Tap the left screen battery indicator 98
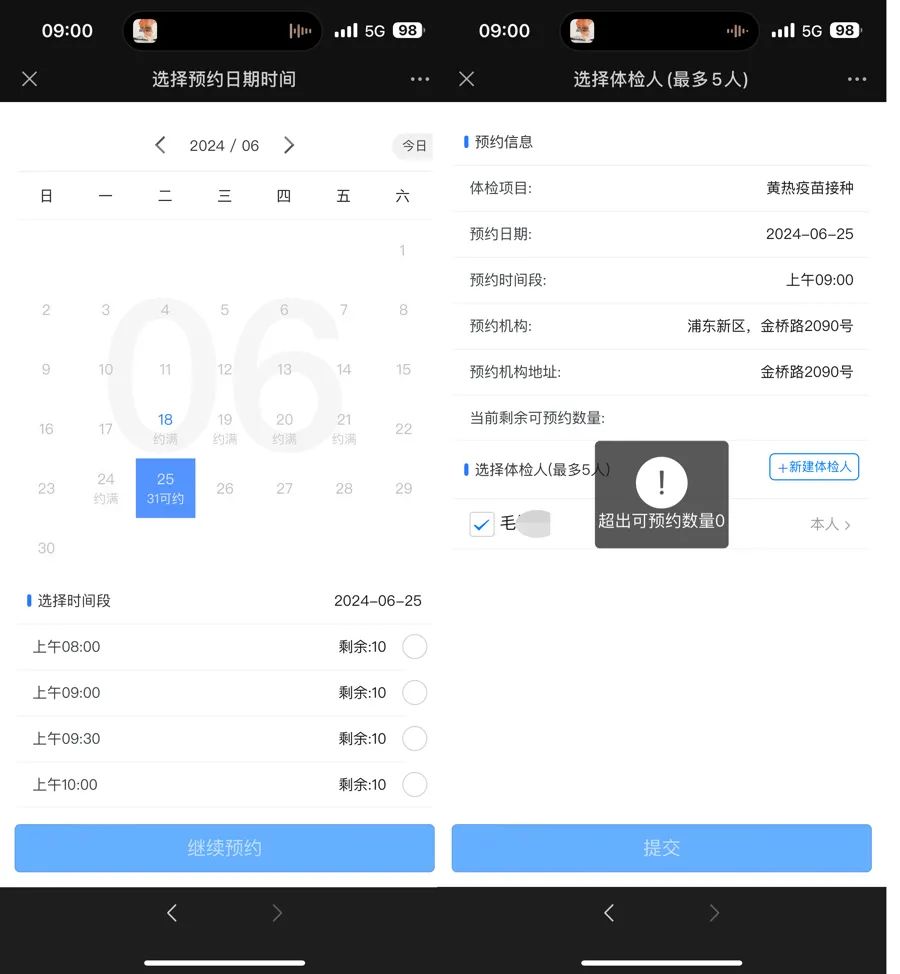This screenshot has height=974, width=900. click(409, 30)
